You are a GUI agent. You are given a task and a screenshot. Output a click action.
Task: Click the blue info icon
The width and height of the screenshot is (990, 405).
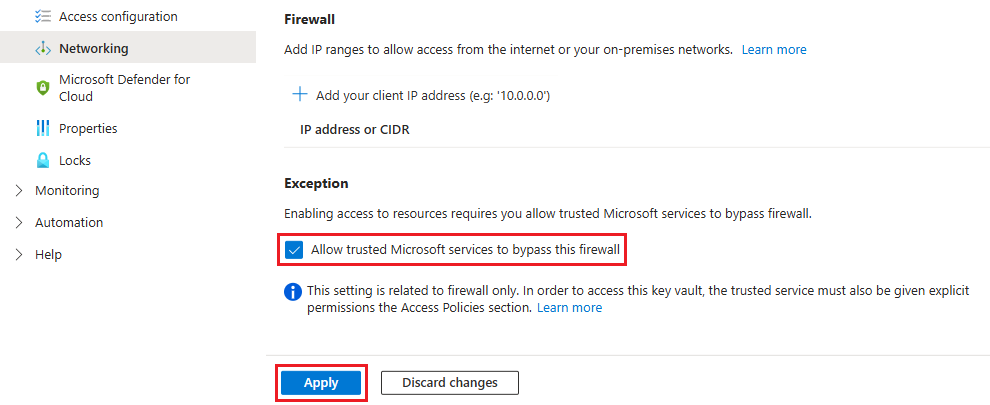point(293,291)
